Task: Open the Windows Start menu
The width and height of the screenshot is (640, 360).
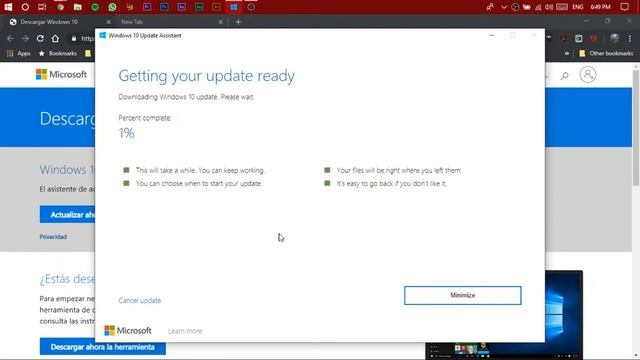Action: (x=8, y=7)
